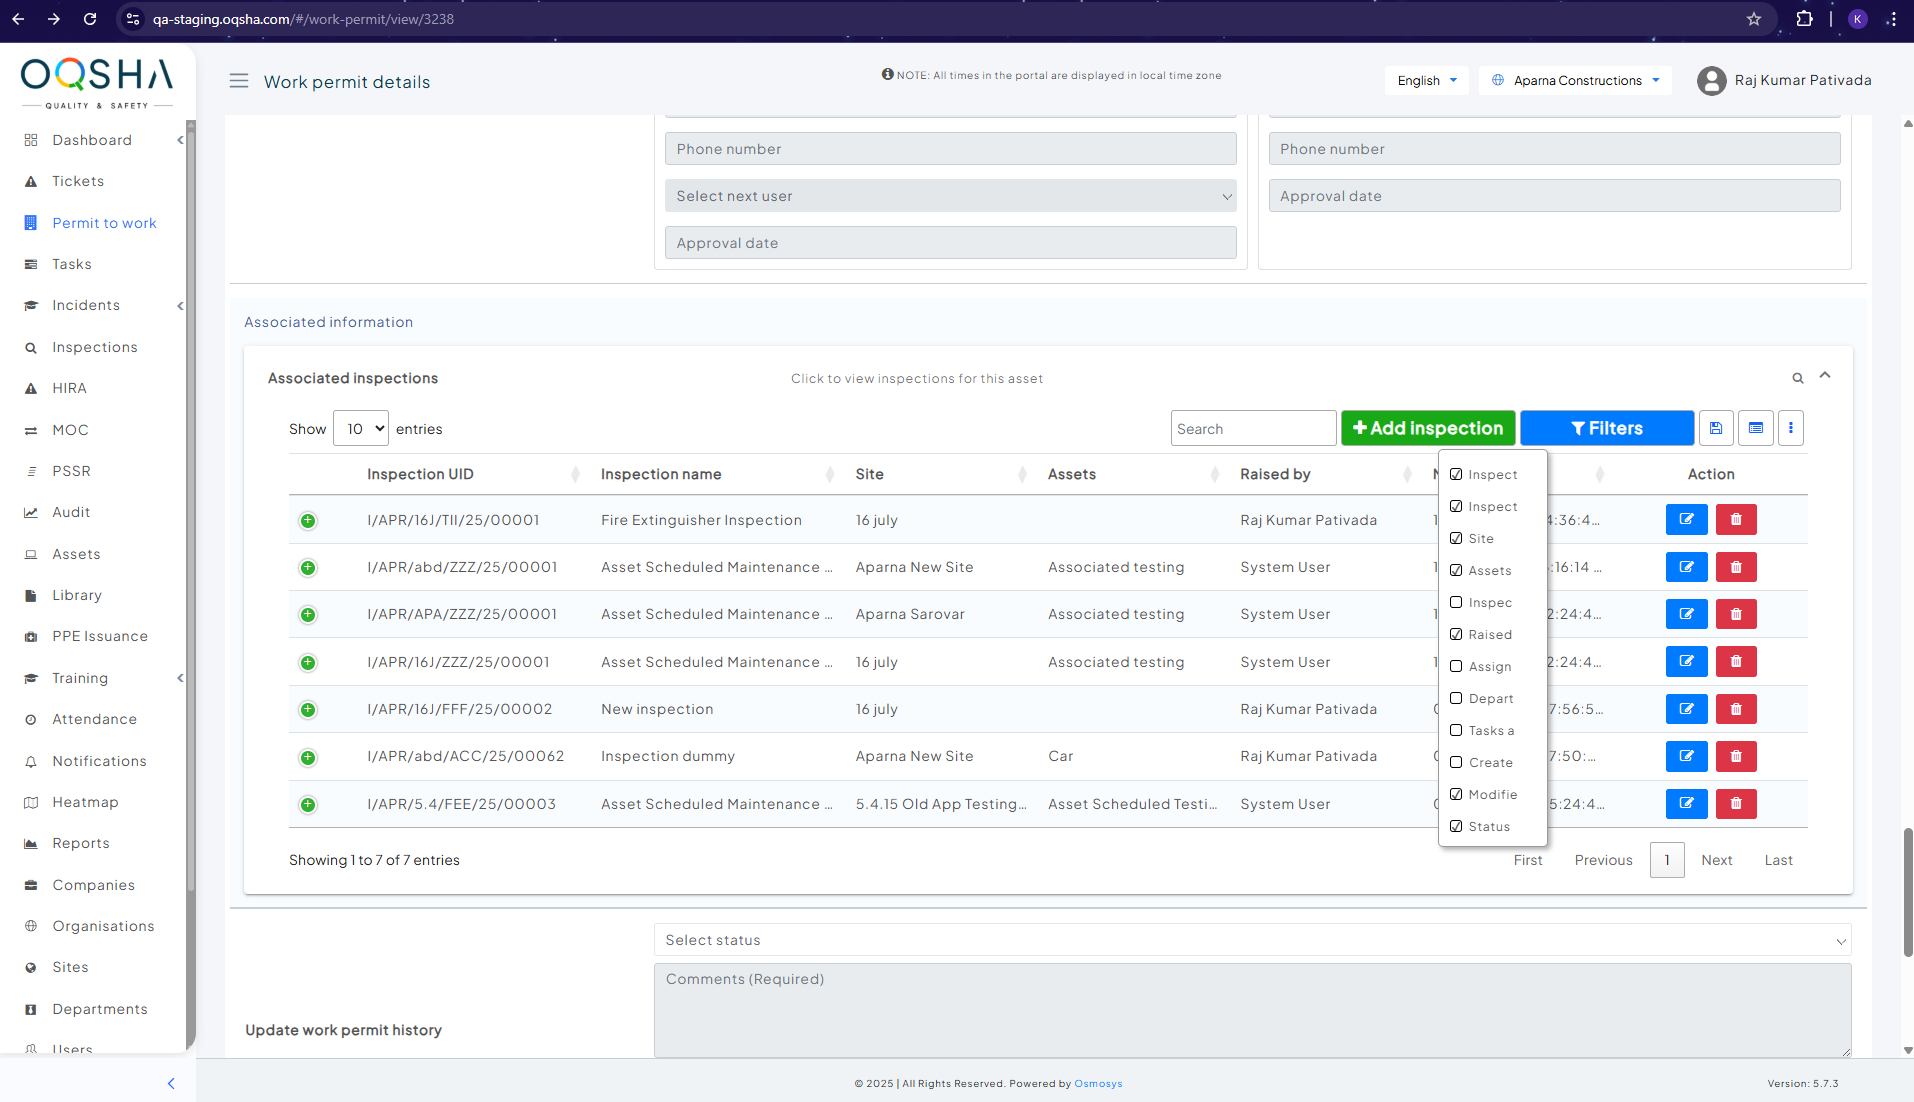Open the Filters button

pyautogui.click(x=1606, y=428)
